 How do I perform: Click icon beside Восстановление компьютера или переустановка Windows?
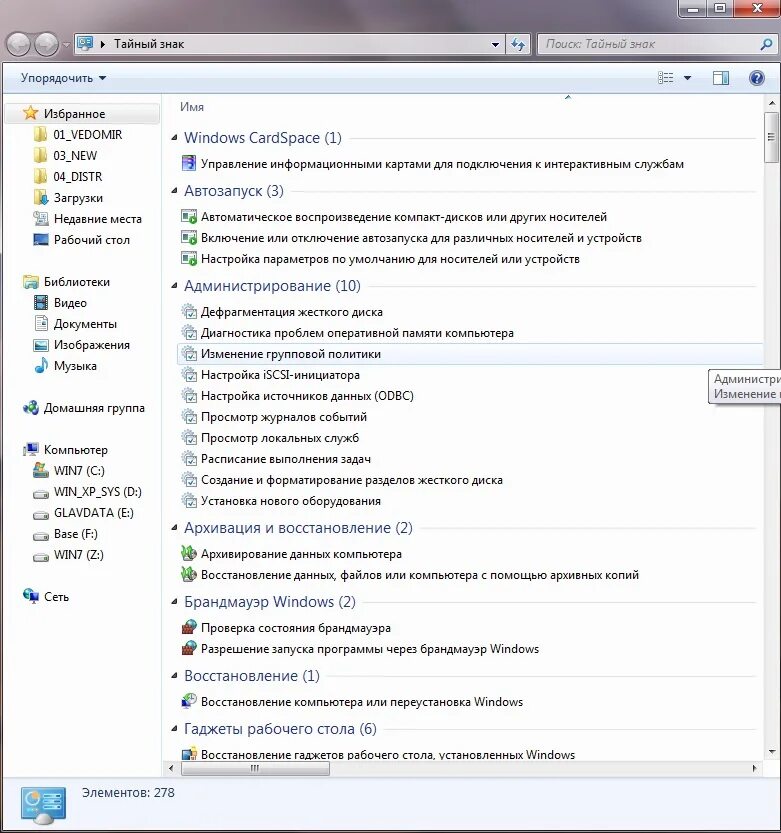(189, 701)
